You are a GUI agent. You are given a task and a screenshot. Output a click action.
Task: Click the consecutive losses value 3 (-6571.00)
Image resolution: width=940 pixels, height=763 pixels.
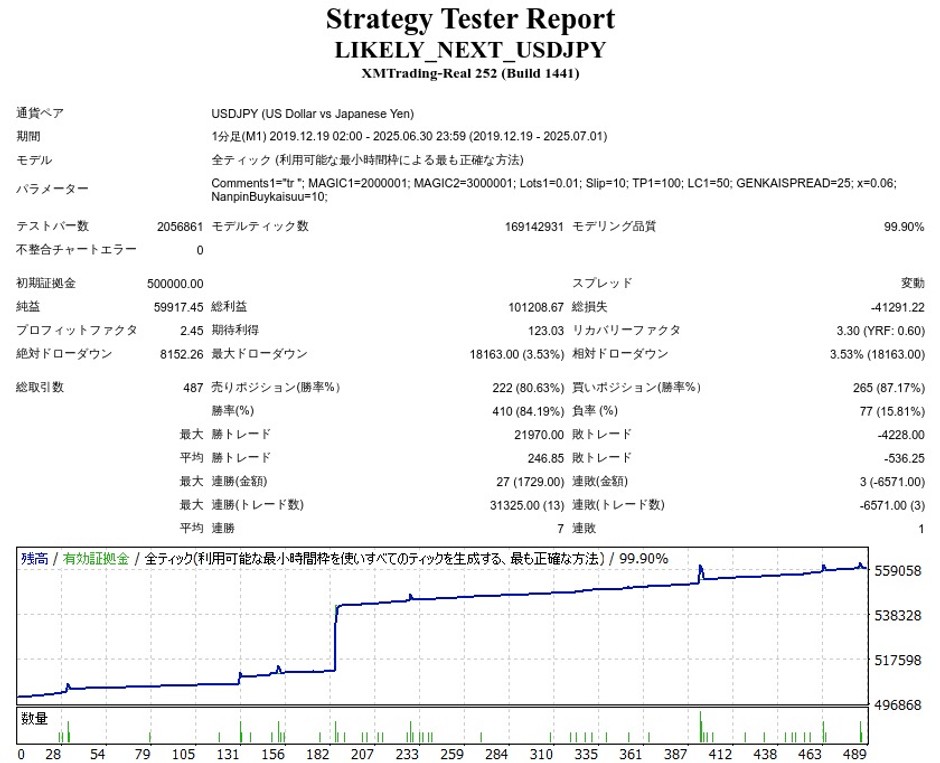pyautogui.click(x=892, y=482)
